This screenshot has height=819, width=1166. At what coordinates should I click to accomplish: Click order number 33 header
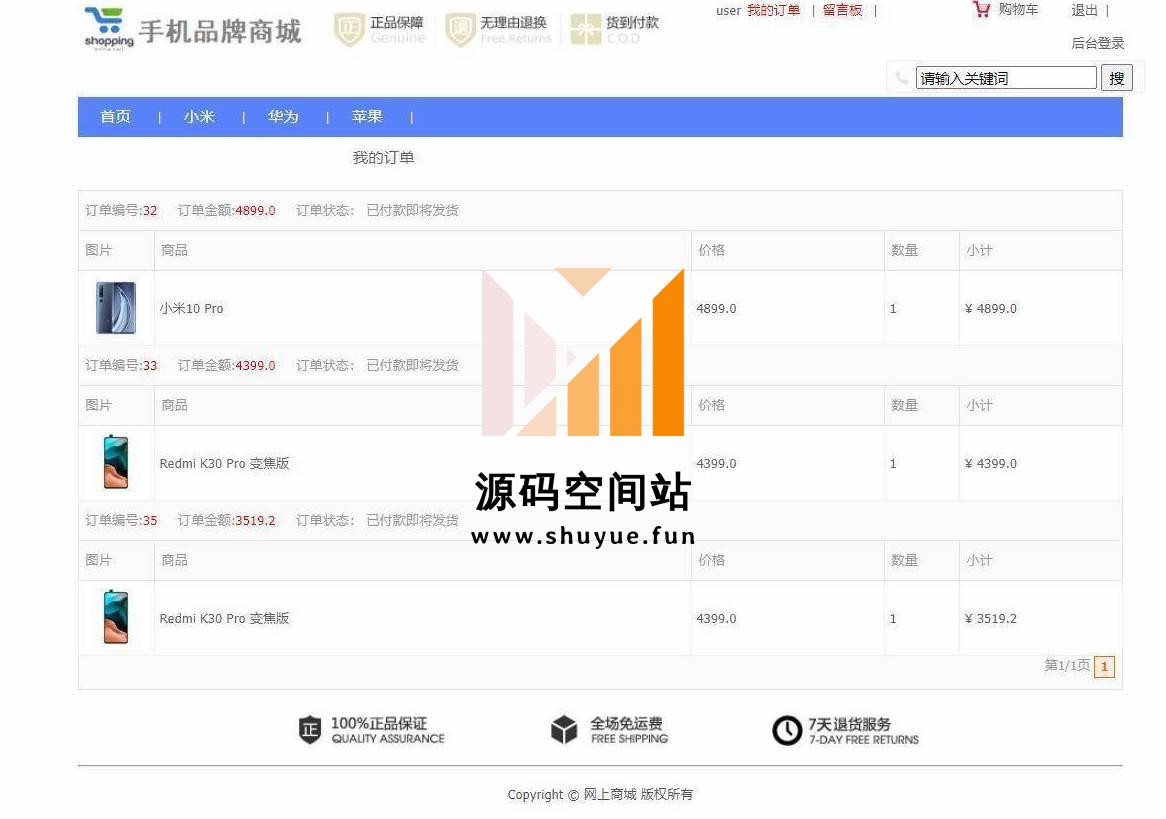coord(121,365)
